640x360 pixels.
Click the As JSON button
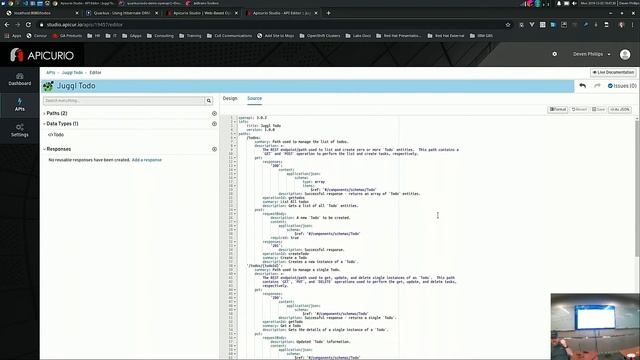coord(620,109)
